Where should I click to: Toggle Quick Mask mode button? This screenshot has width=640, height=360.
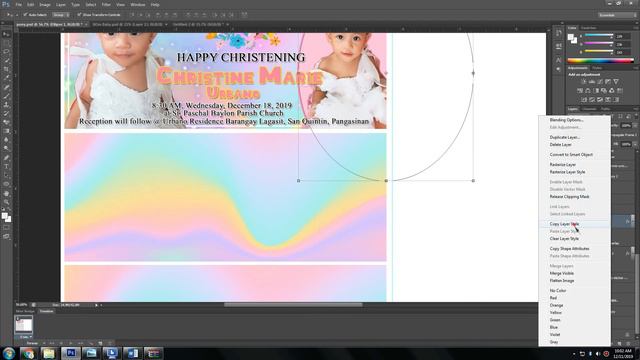click(x=6, y=228)
